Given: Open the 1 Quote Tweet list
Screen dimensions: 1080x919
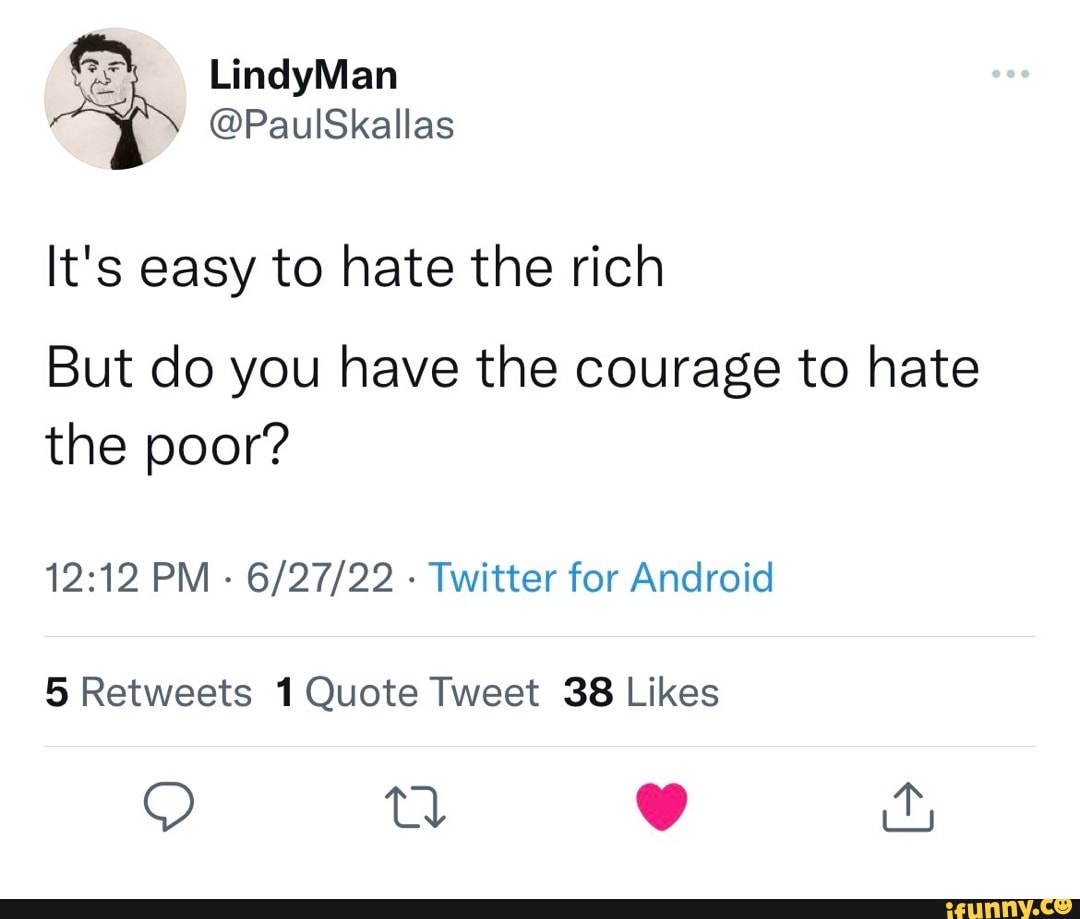Looking at the screenshot, I should (x=406, y=692).
